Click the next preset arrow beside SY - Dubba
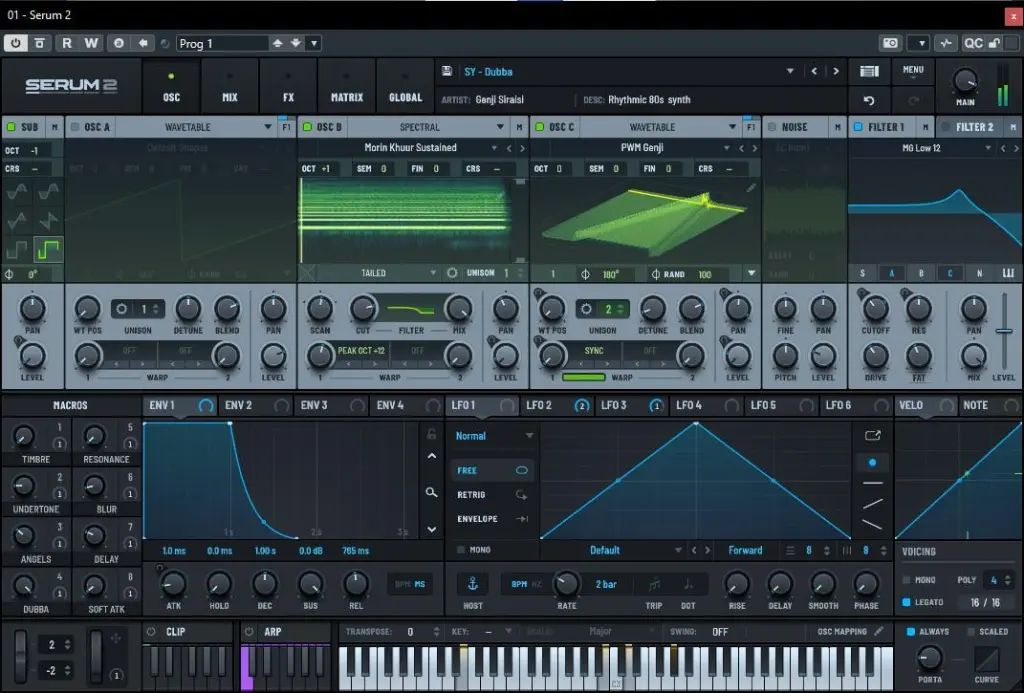Image resolution: width=1024 pixels, height=693 pixels. (836, 71)
